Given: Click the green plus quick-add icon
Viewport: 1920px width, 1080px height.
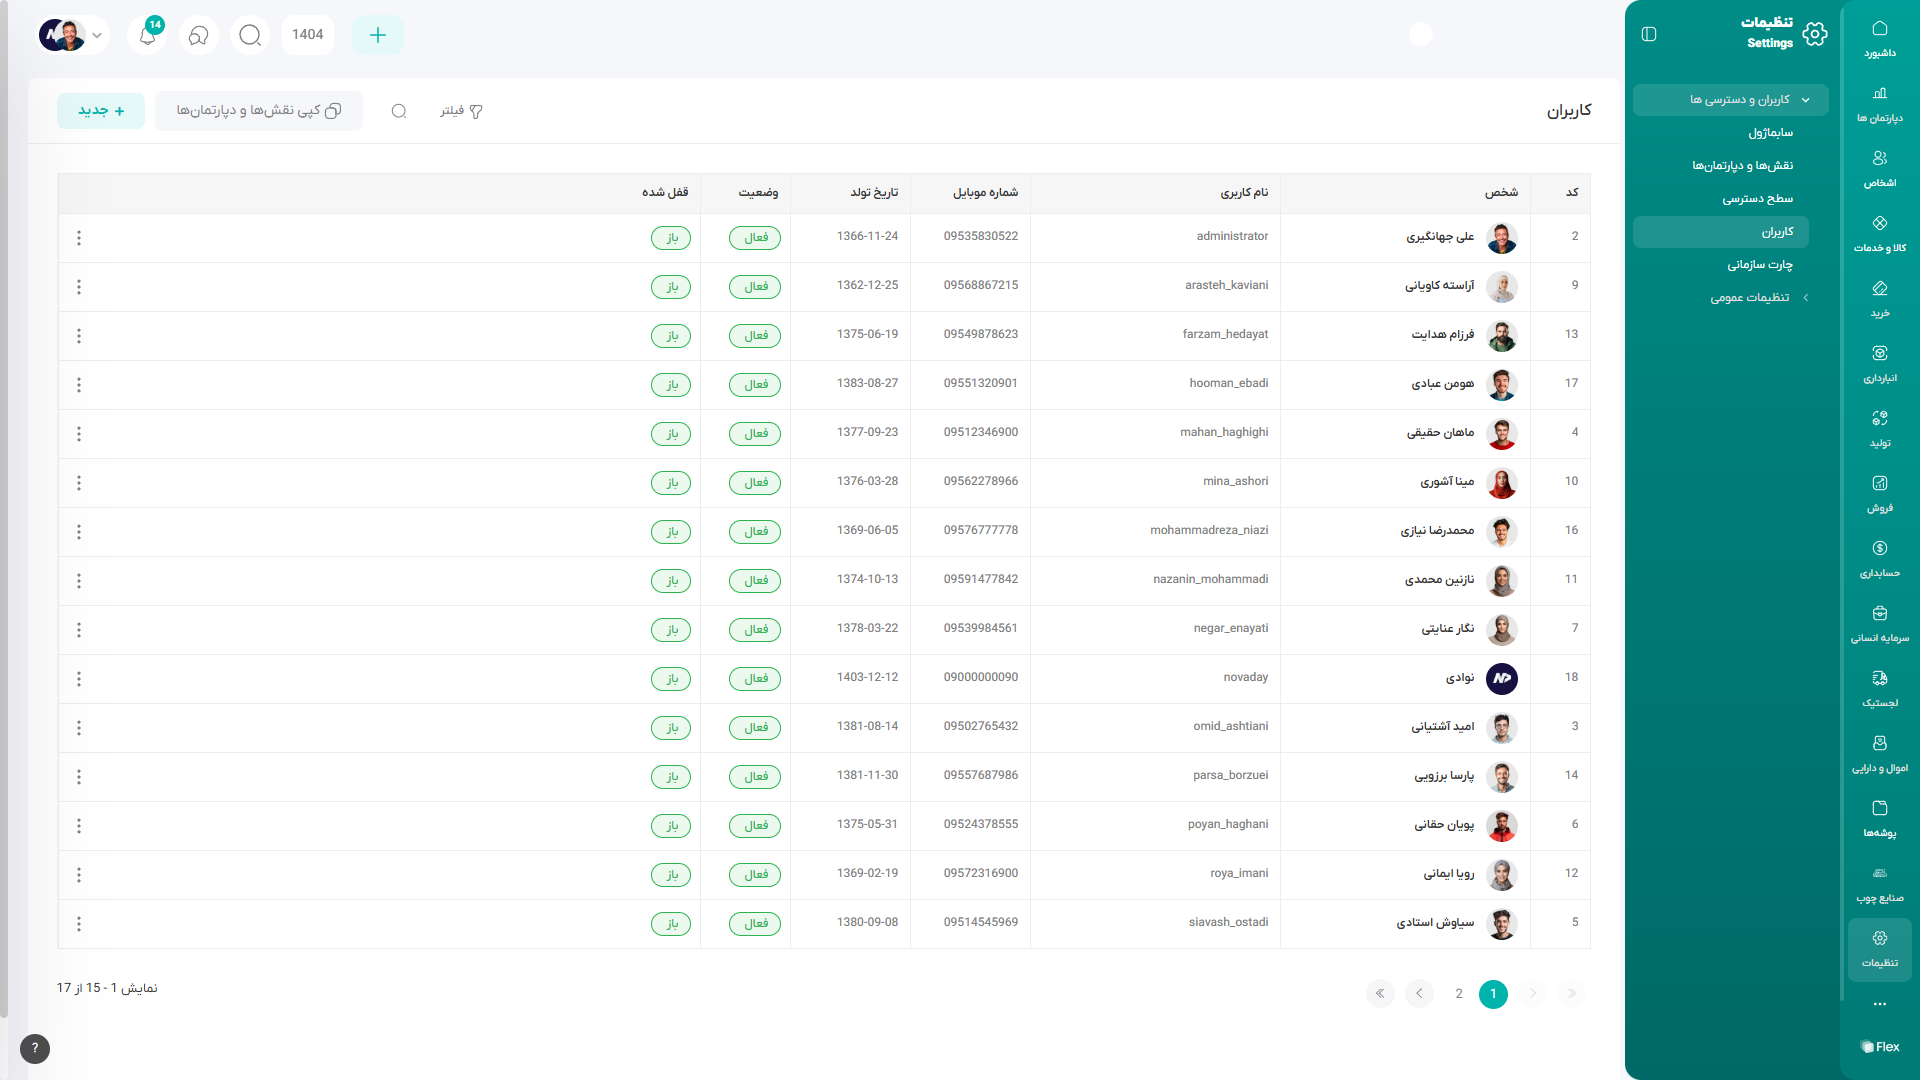Looking at the screenshot, I should [377, 35].
